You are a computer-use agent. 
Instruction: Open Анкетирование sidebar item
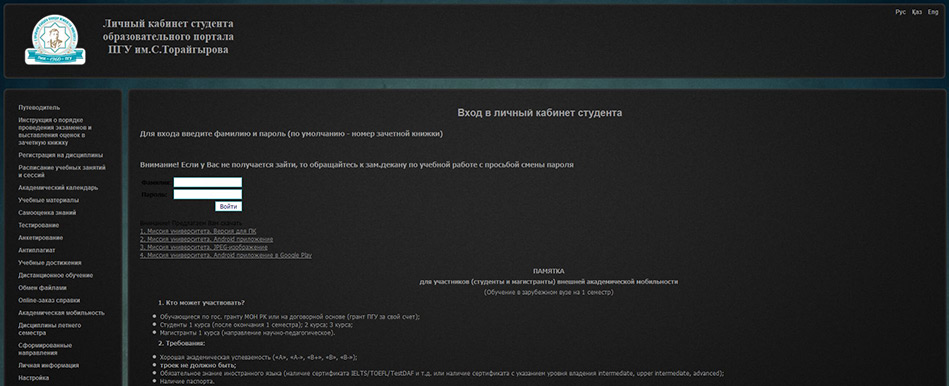point(41,238)
